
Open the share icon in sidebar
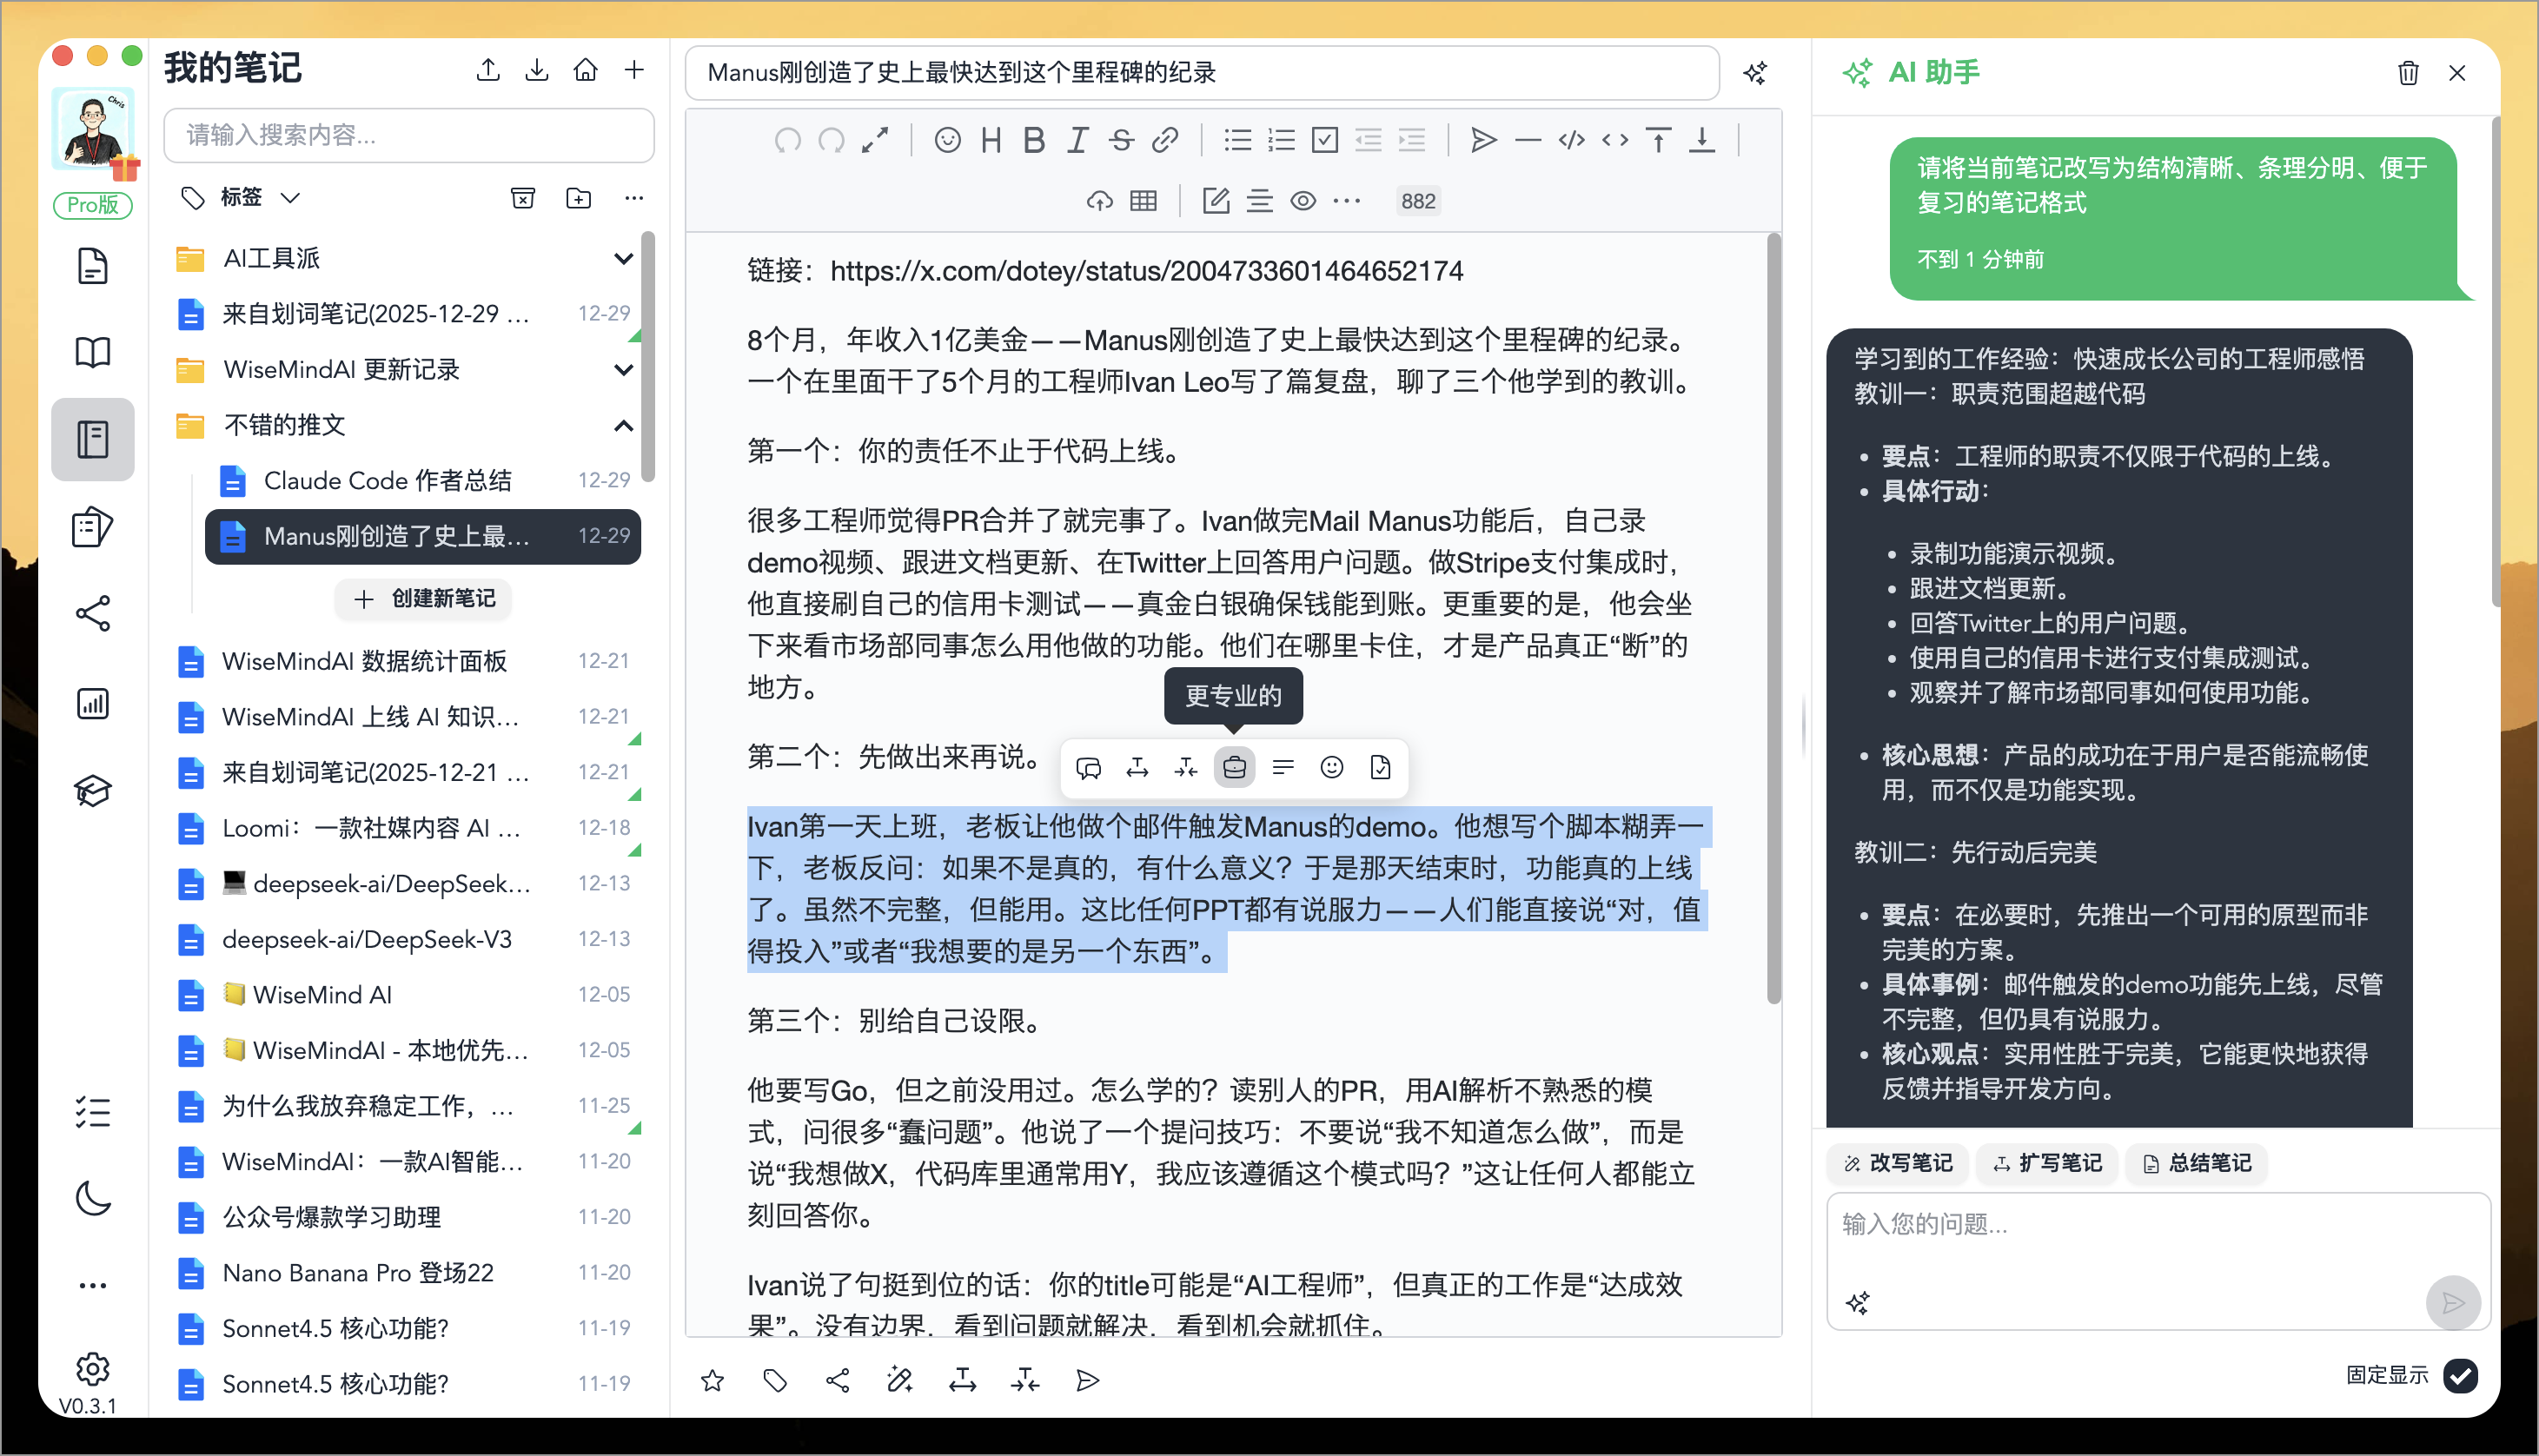[x=92, y=614]
